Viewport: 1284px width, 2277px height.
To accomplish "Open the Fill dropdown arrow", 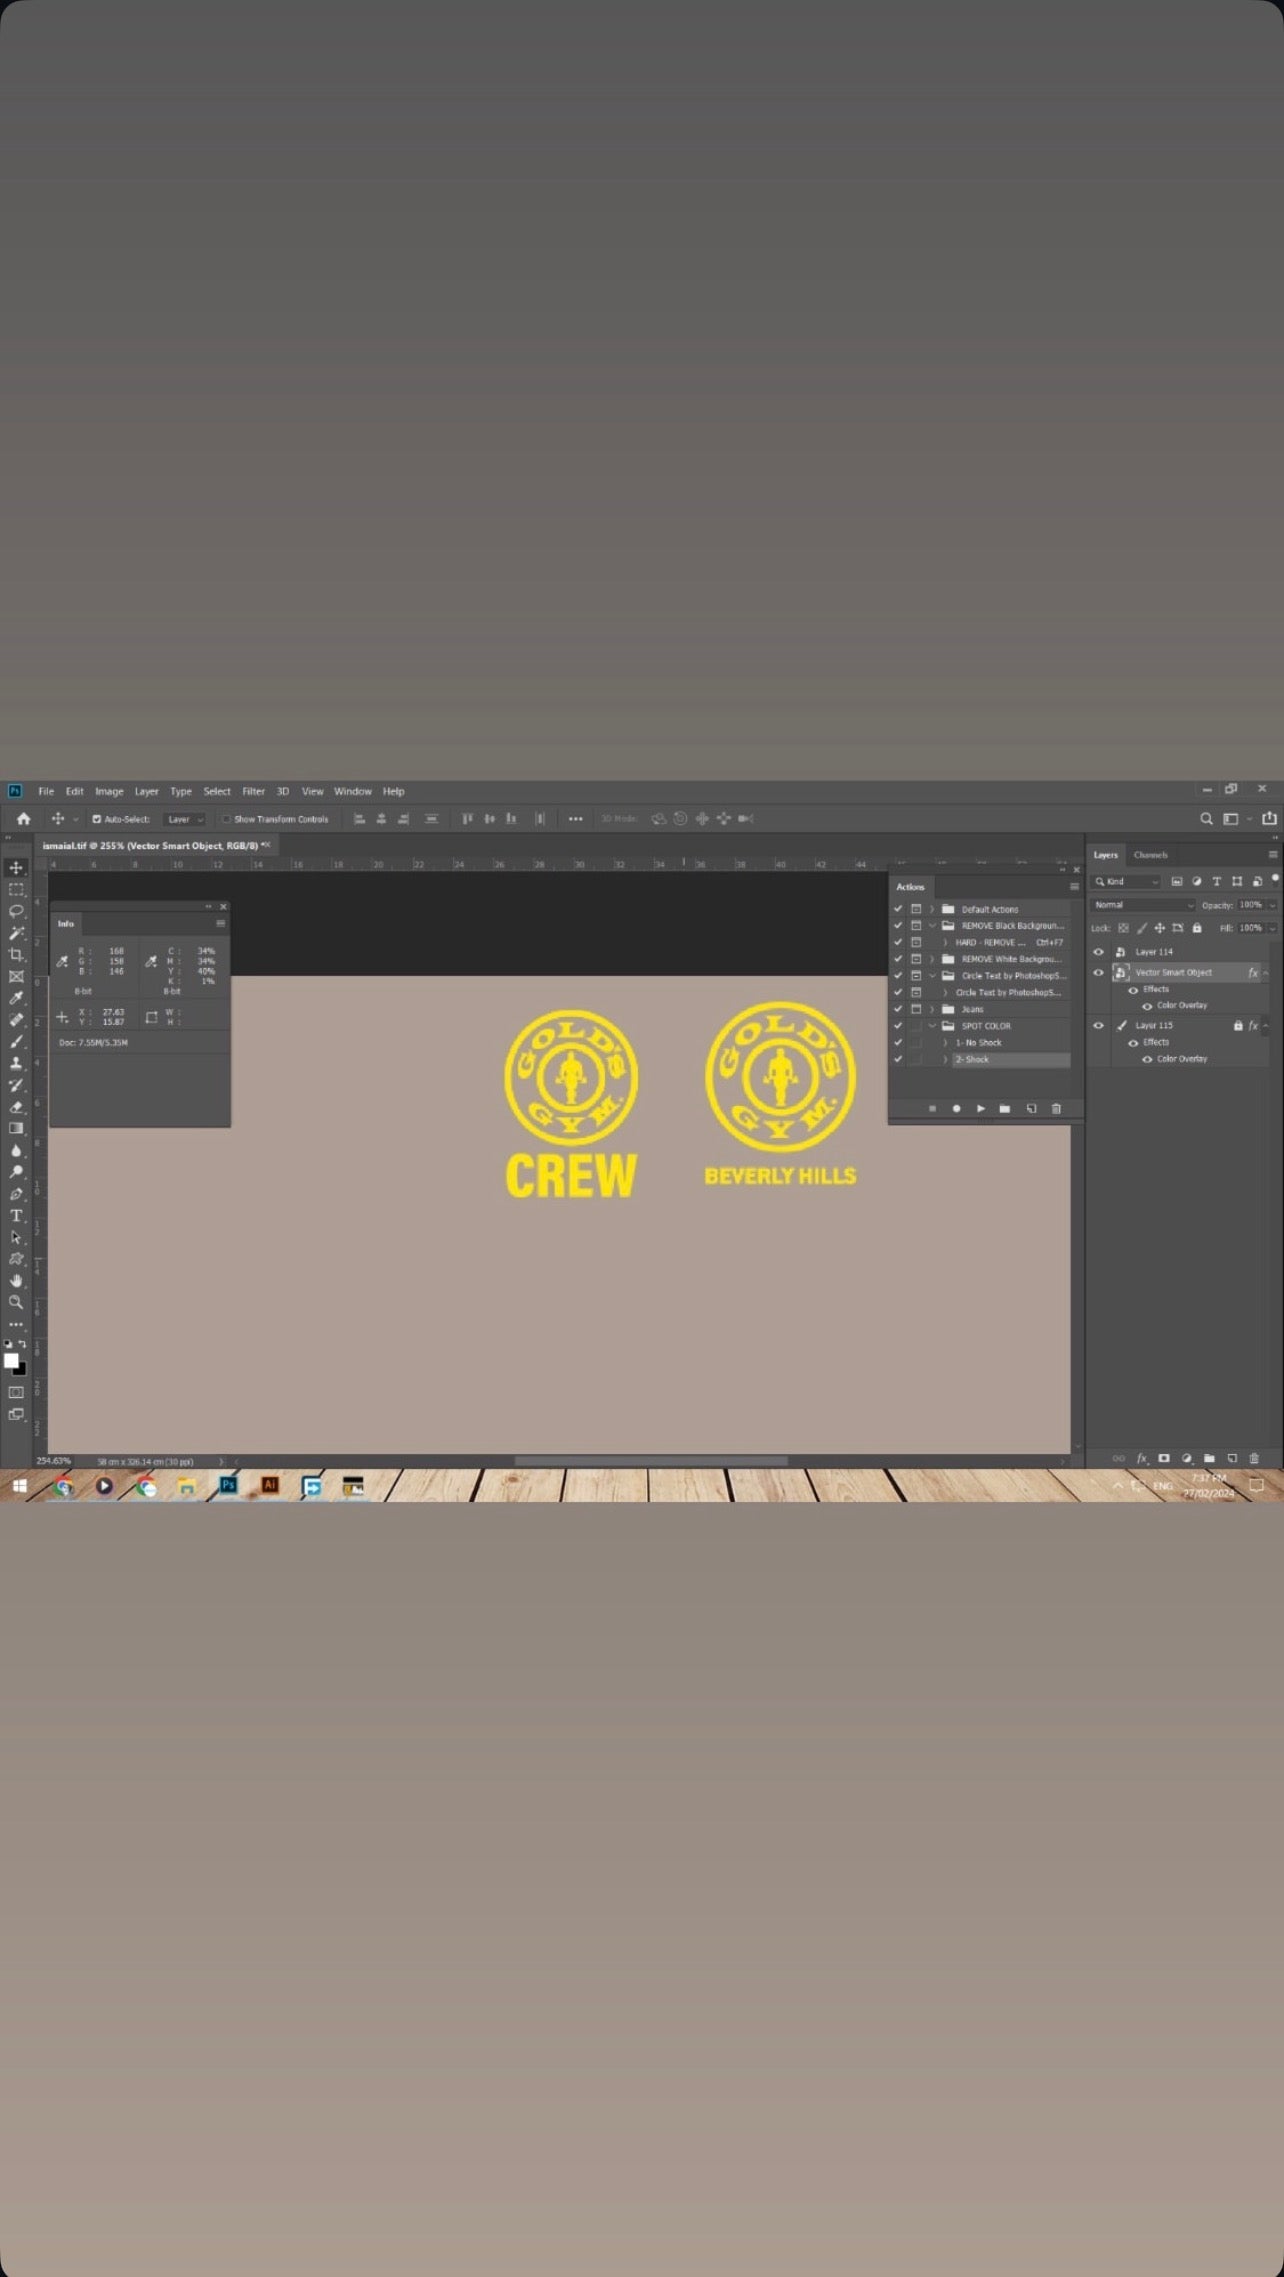I will click(1272, 928).
